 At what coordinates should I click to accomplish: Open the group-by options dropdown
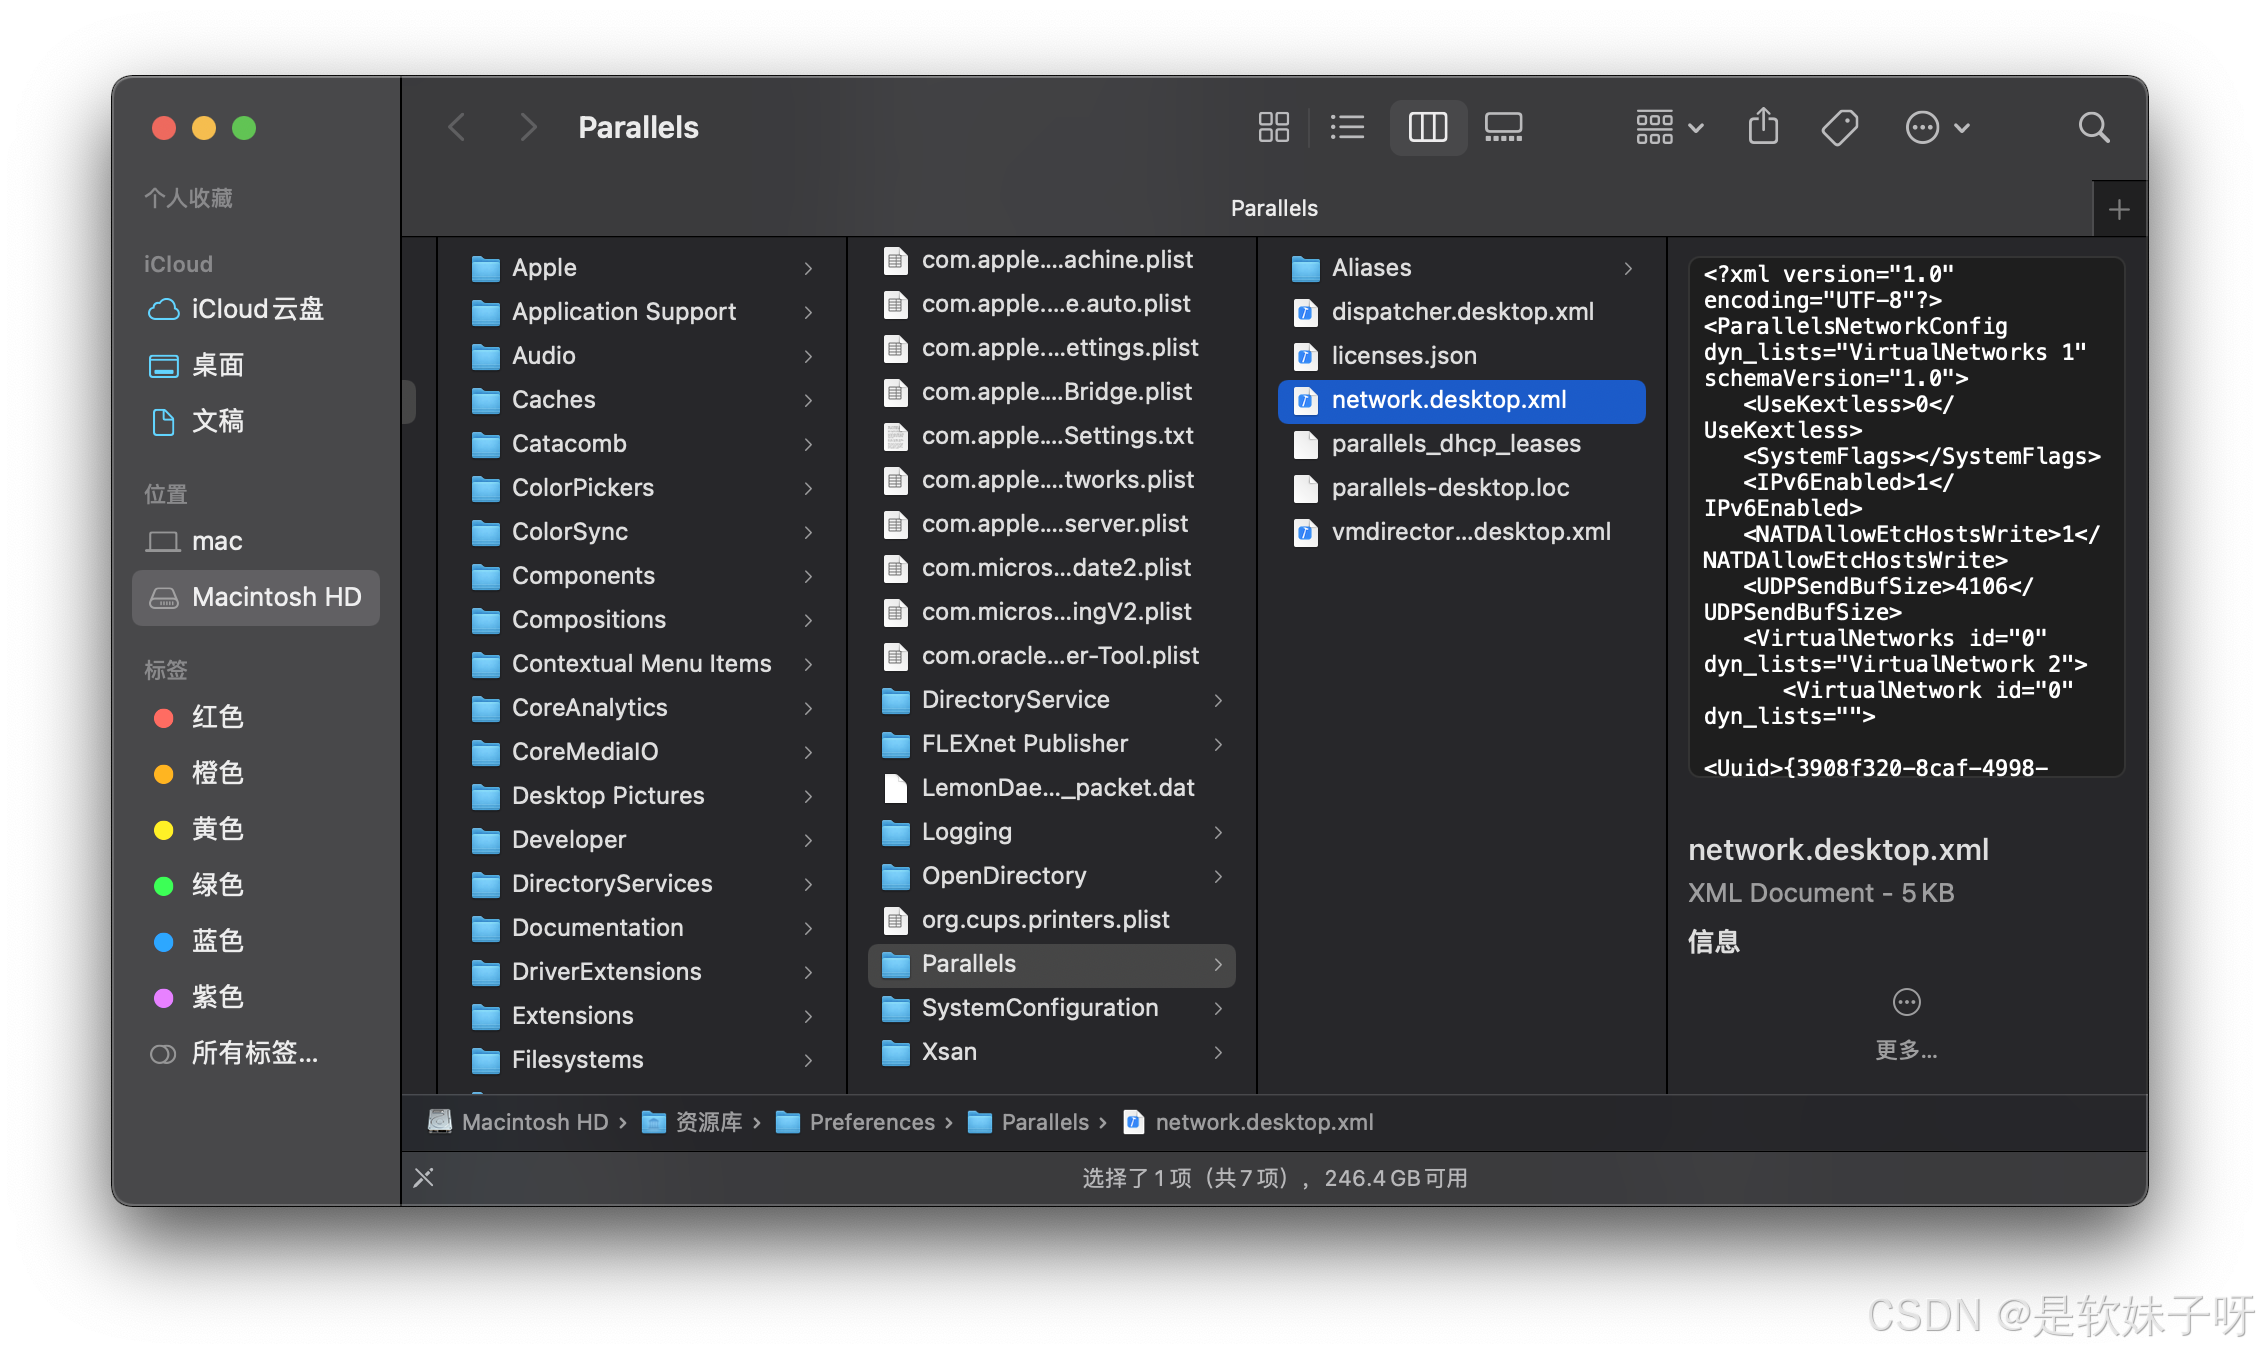tap(1669, 127)
